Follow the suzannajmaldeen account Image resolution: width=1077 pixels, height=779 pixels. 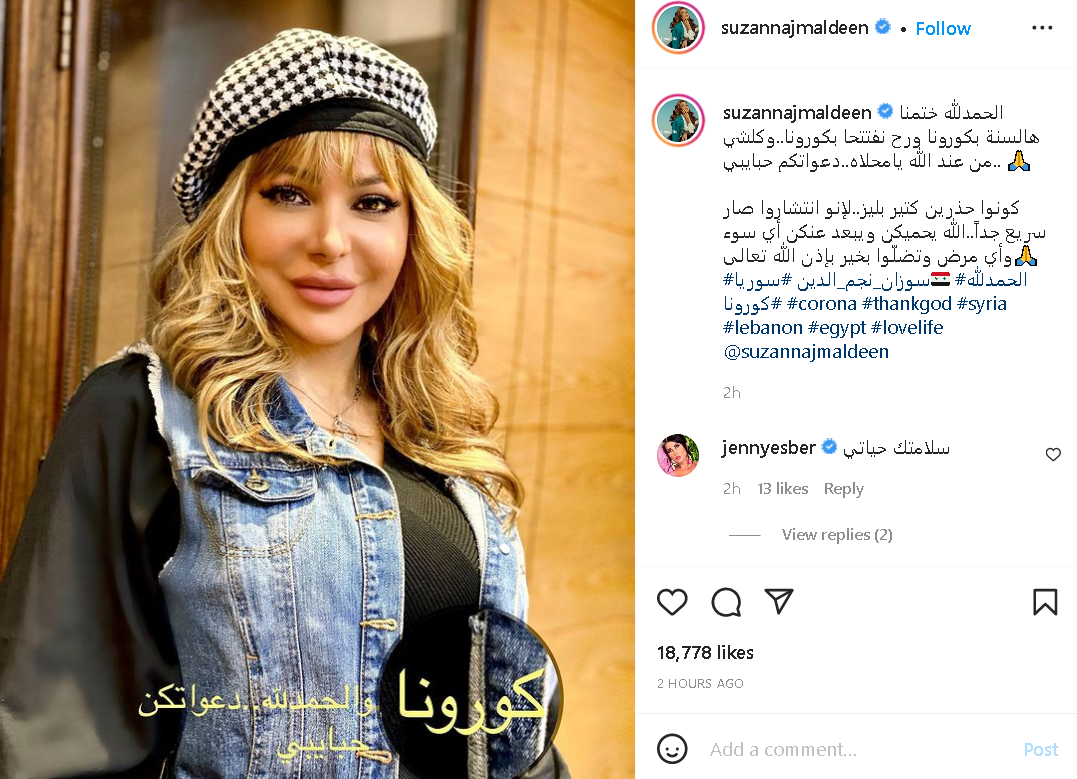(943, 28)
